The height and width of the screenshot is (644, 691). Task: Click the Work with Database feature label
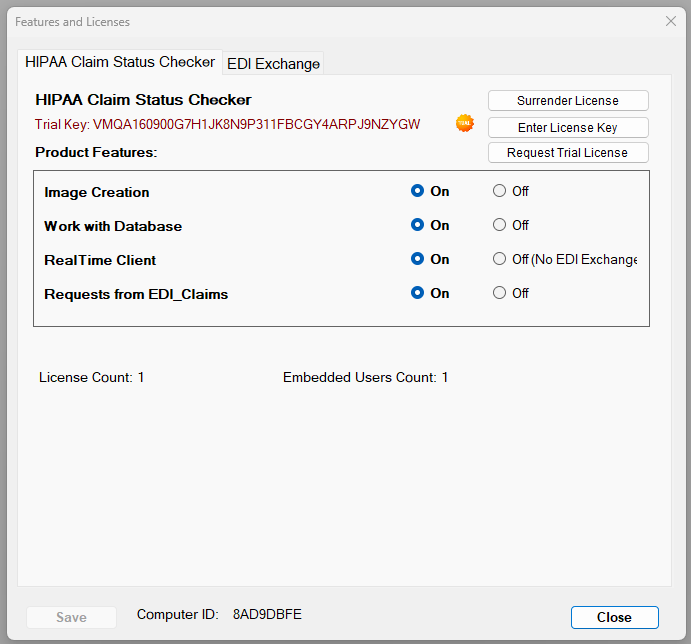pyautogui.click(x=113, y=226)
